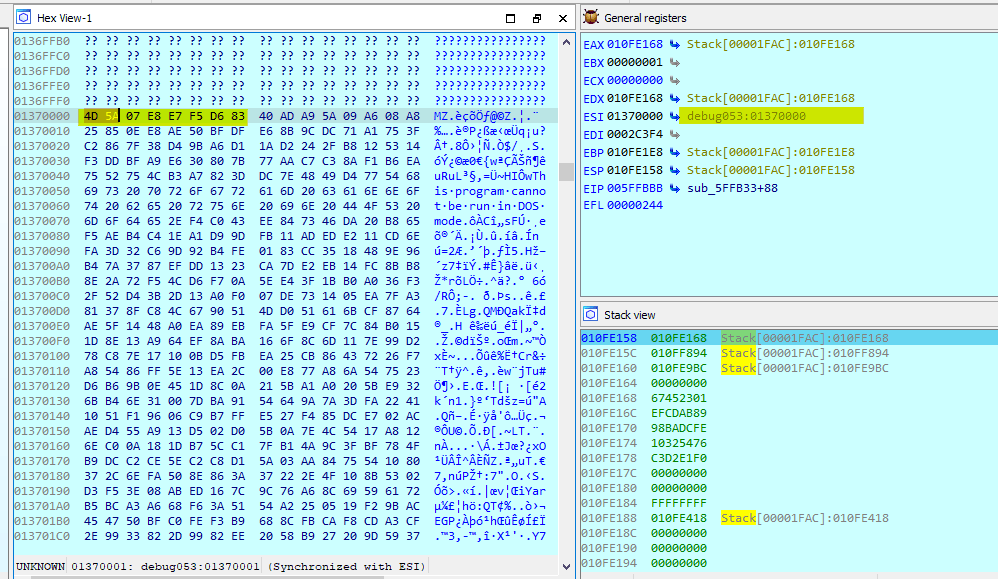Select the ECX value 00000000
Screen dimensions: 998x579
[x=635, y=80]
